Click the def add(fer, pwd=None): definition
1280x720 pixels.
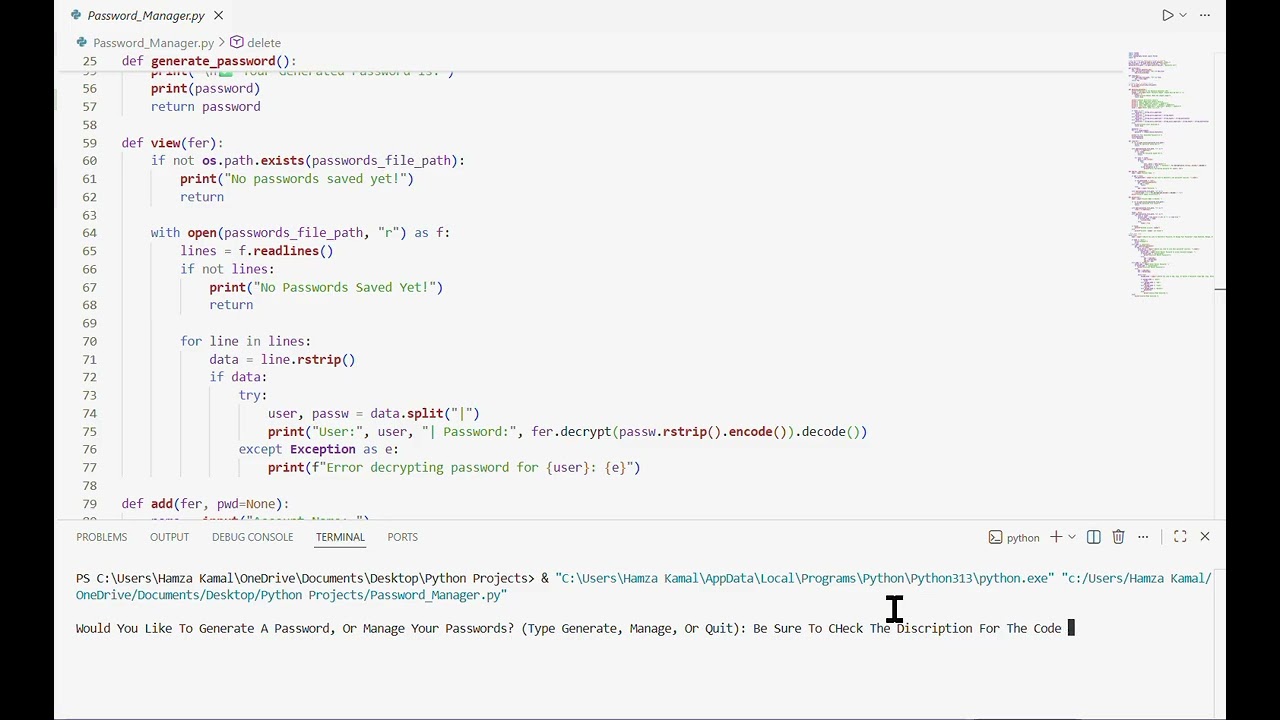click(205, 504)
